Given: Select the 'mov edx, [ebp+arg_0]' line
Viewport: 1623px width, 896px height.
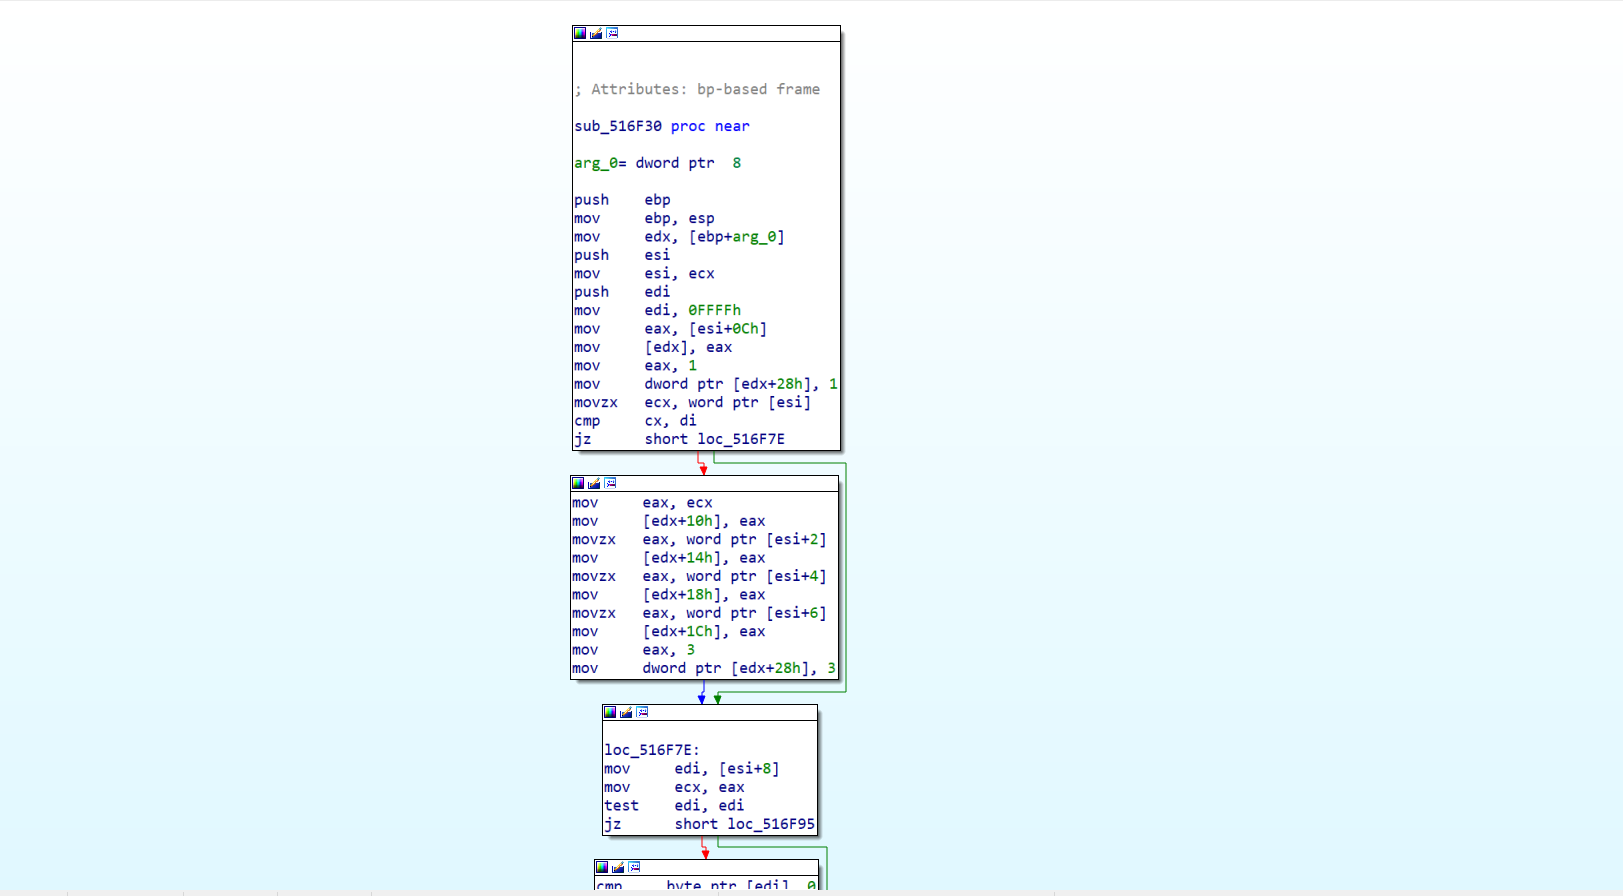Looking at the screenshot, I should point(679,237).
